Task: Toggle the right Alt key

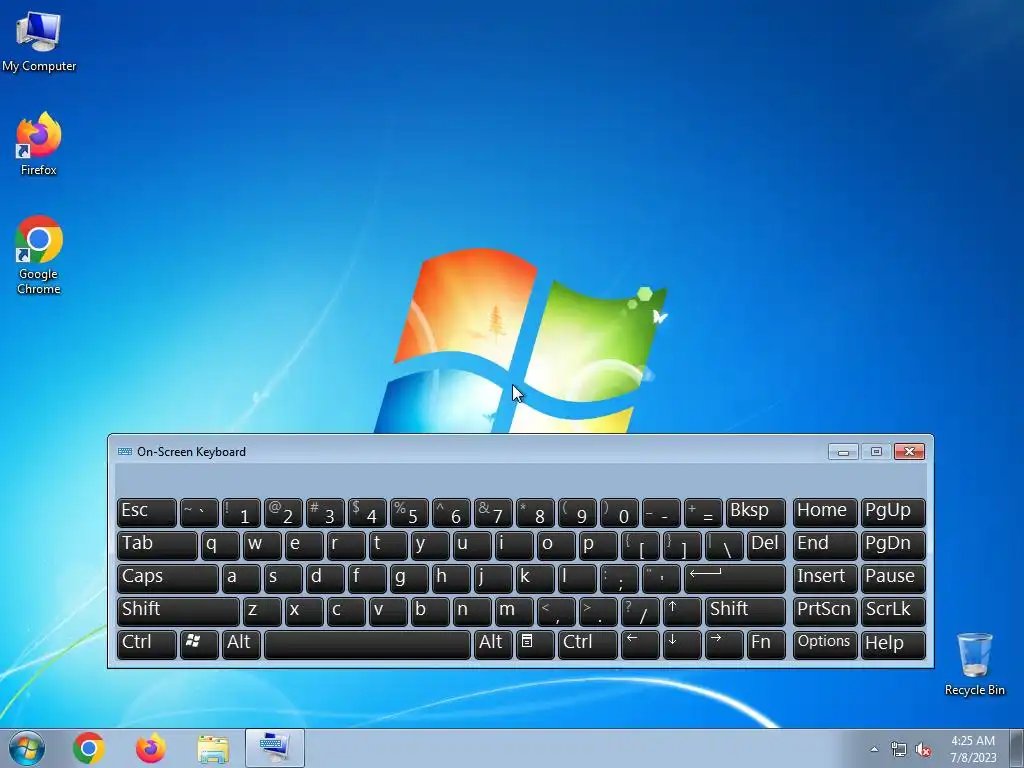Action: click(x=492, y=644)
